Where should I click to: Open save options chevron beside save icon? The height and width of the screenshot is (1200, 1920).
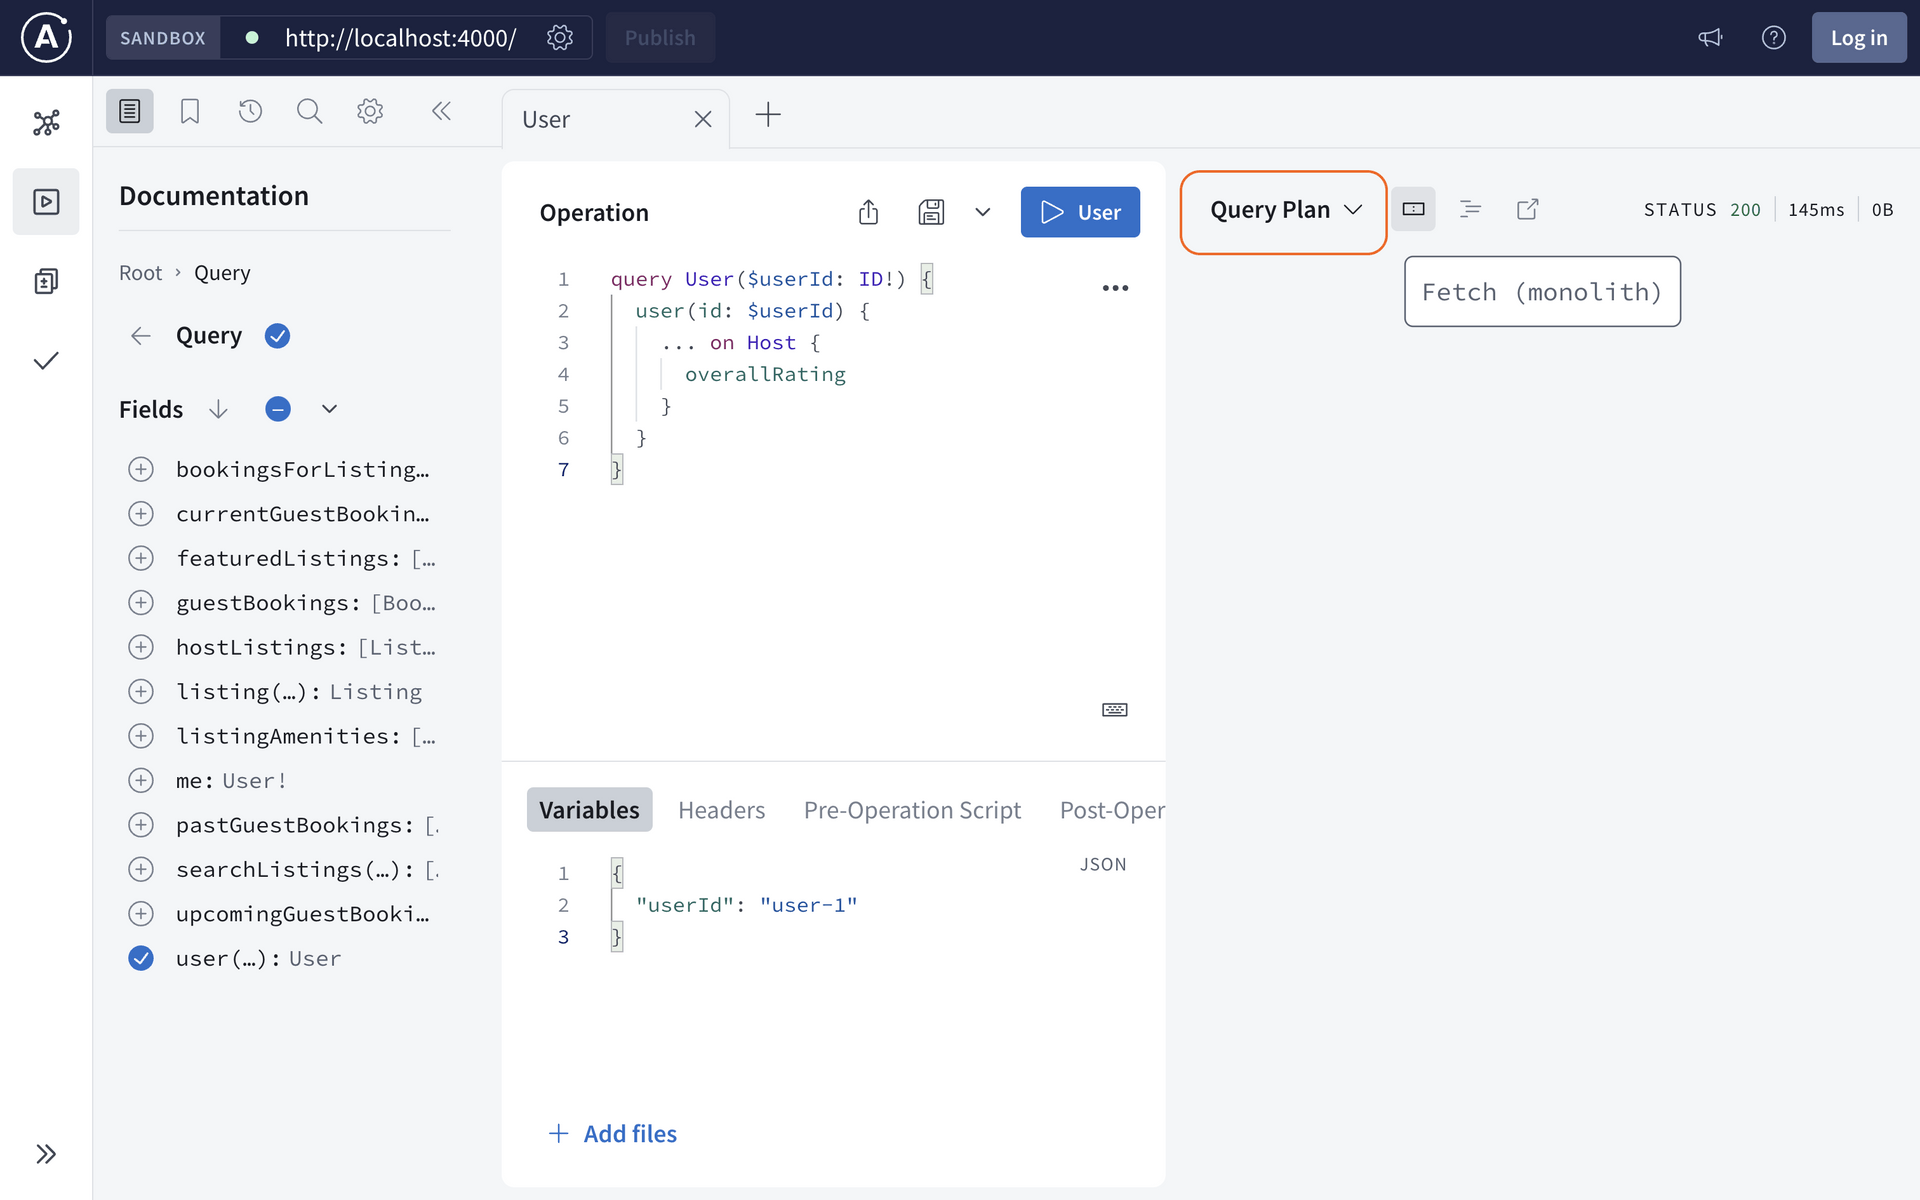(983, 212)
